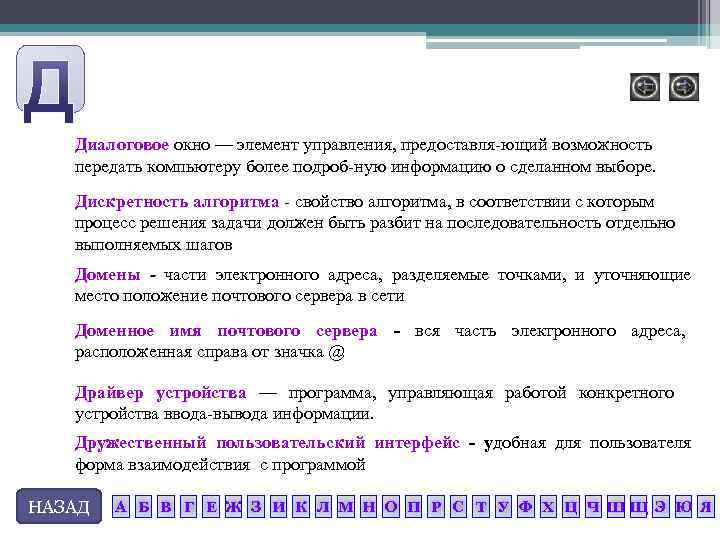Click "Доменное имя почтового сервера" term
Screen dimensions: 720x540
point(226,331)
